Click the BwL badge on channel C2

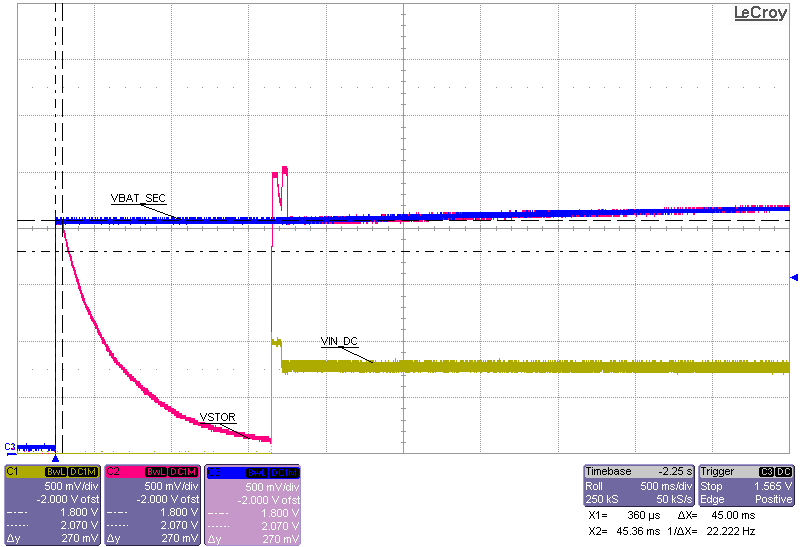(x=156, y=472)
